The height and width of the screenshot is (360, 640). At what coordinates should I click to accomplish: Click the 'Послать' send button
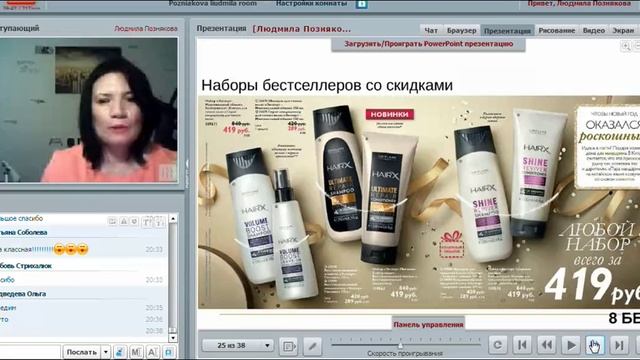(x=82, y=352)
